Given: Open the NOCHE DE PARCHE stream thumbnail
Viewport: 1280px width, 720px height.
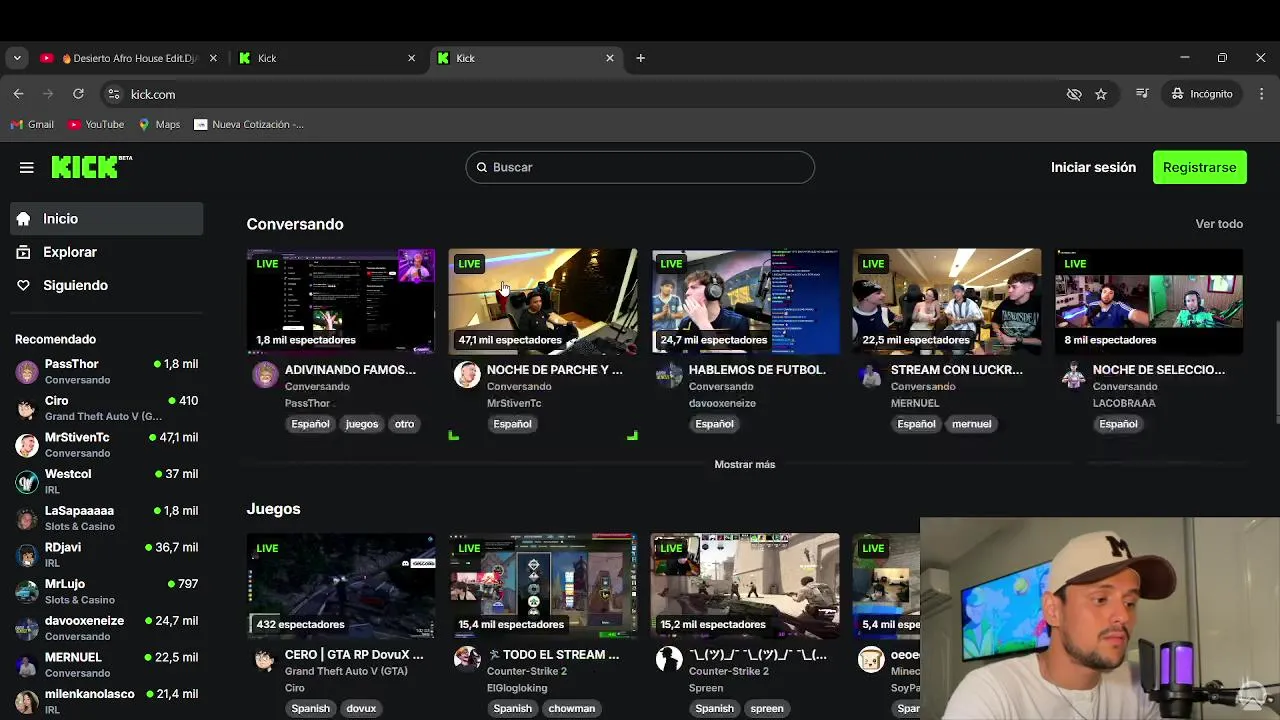Looking at the screenshot, I should pyautogui.click(x=543, y=301).
